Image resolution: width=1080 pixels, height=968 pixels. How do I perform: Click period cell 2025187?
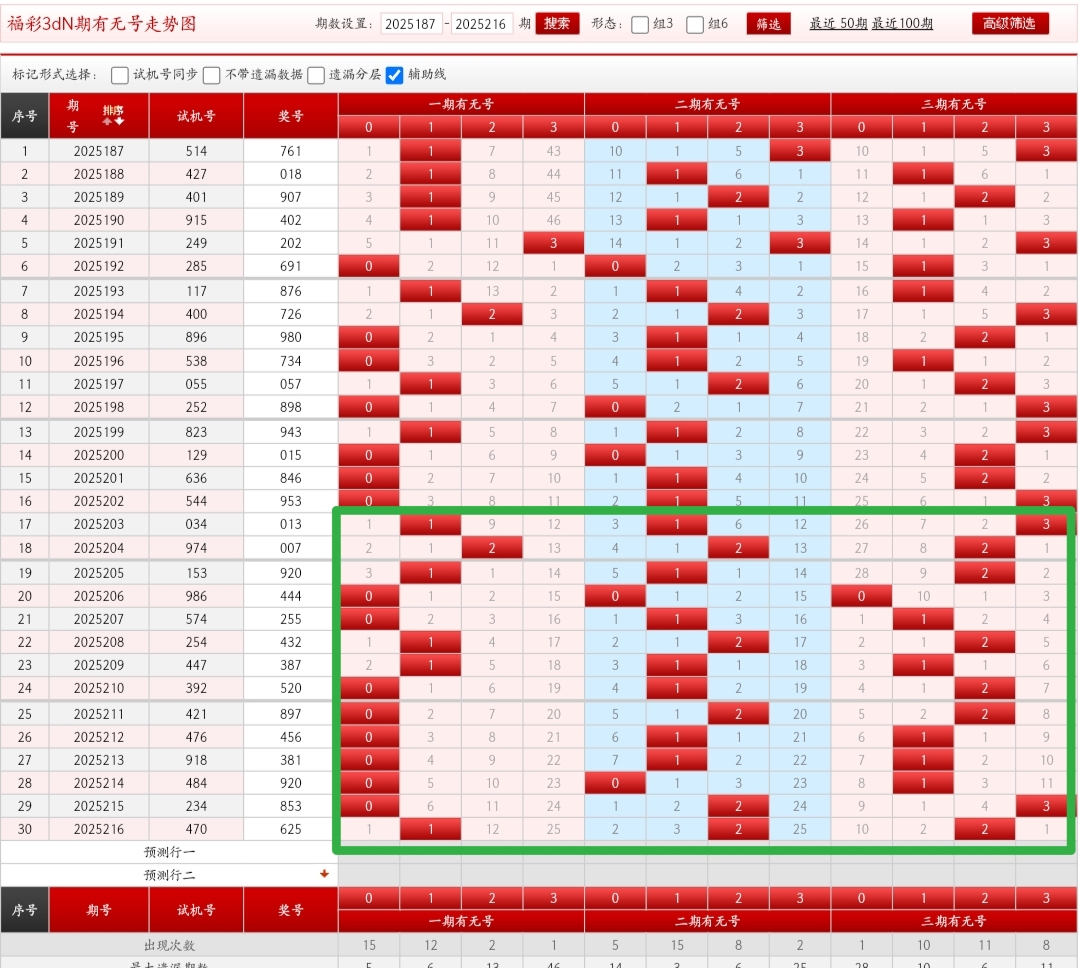point(99,151)
